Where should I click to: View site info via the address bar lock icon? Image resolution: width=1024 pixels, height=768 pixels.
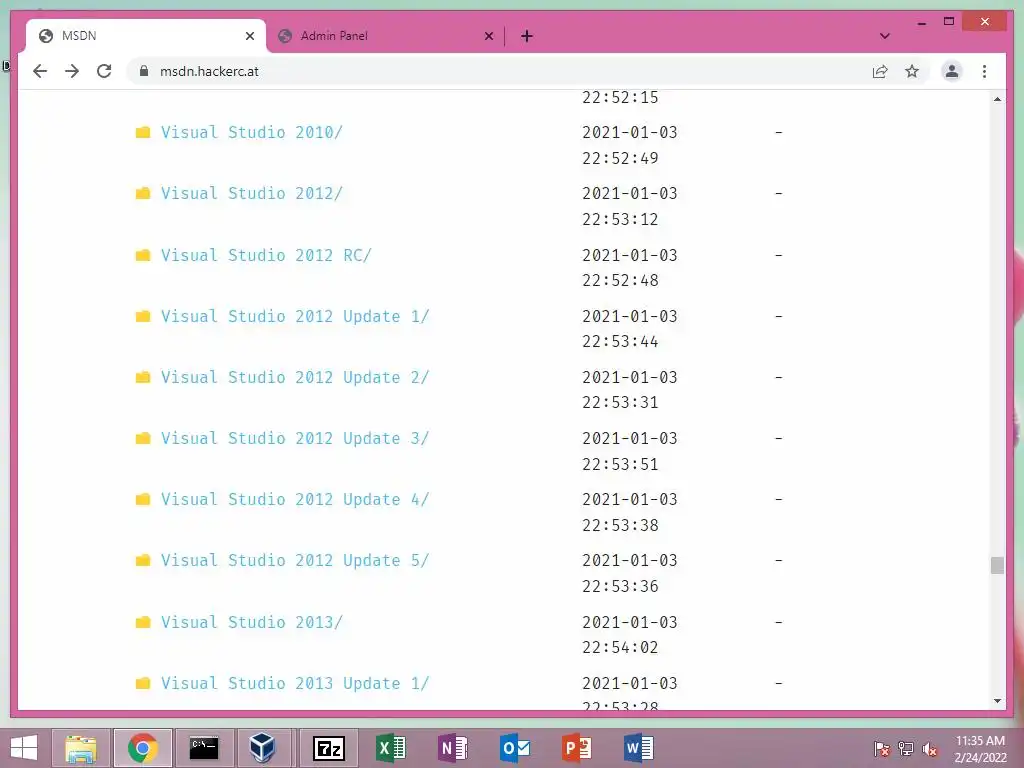tap(144, 71)
